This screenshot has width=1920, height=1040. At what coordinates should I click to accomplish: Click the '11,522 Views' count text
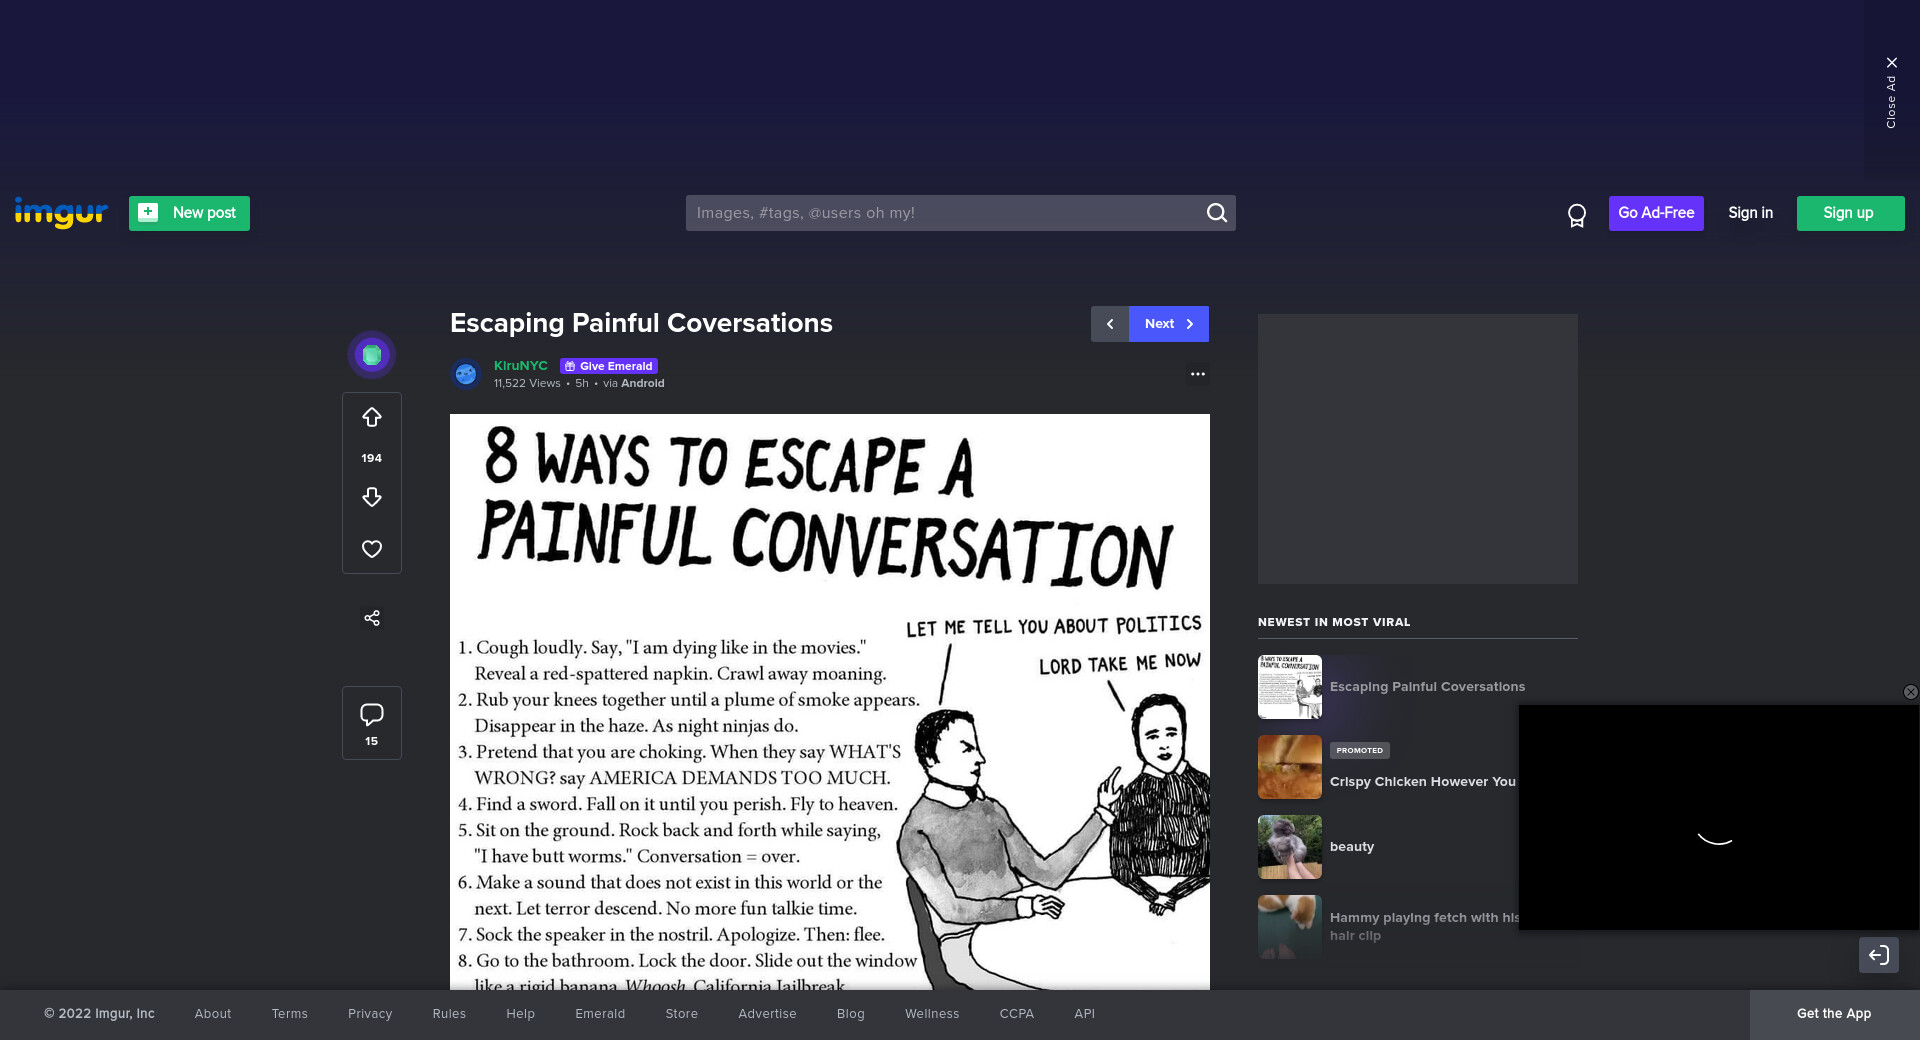(527, 384)
